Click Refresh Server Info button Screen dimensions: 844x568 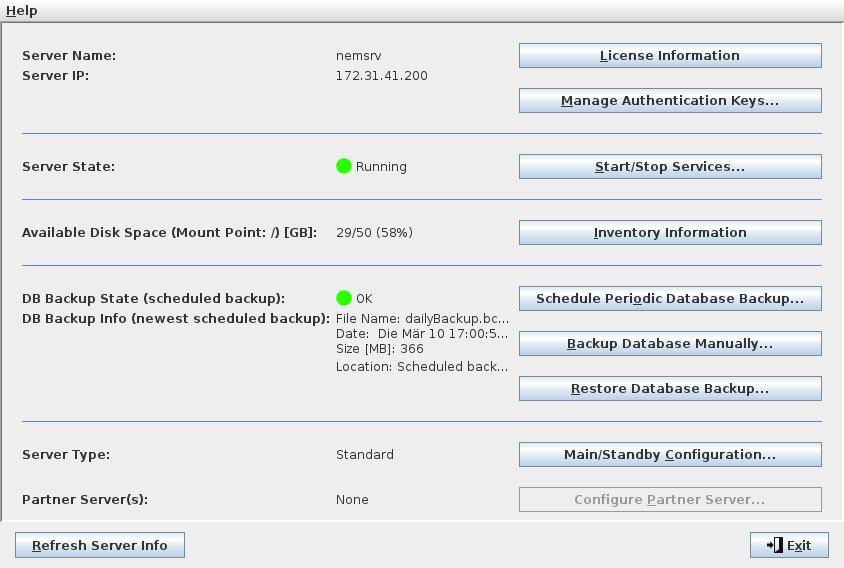pos(100,545)
